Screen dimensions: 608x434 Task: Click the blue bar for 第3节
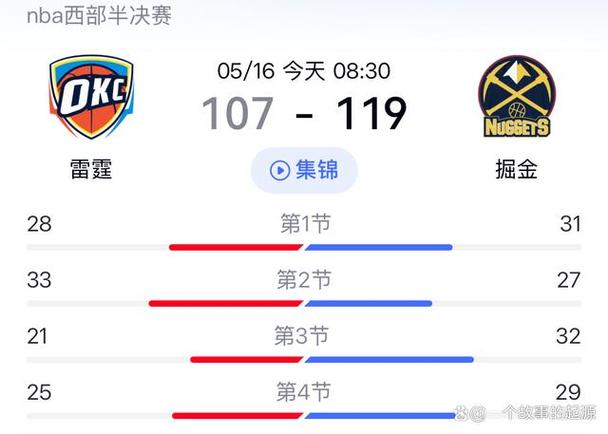[x=389, y=360]
